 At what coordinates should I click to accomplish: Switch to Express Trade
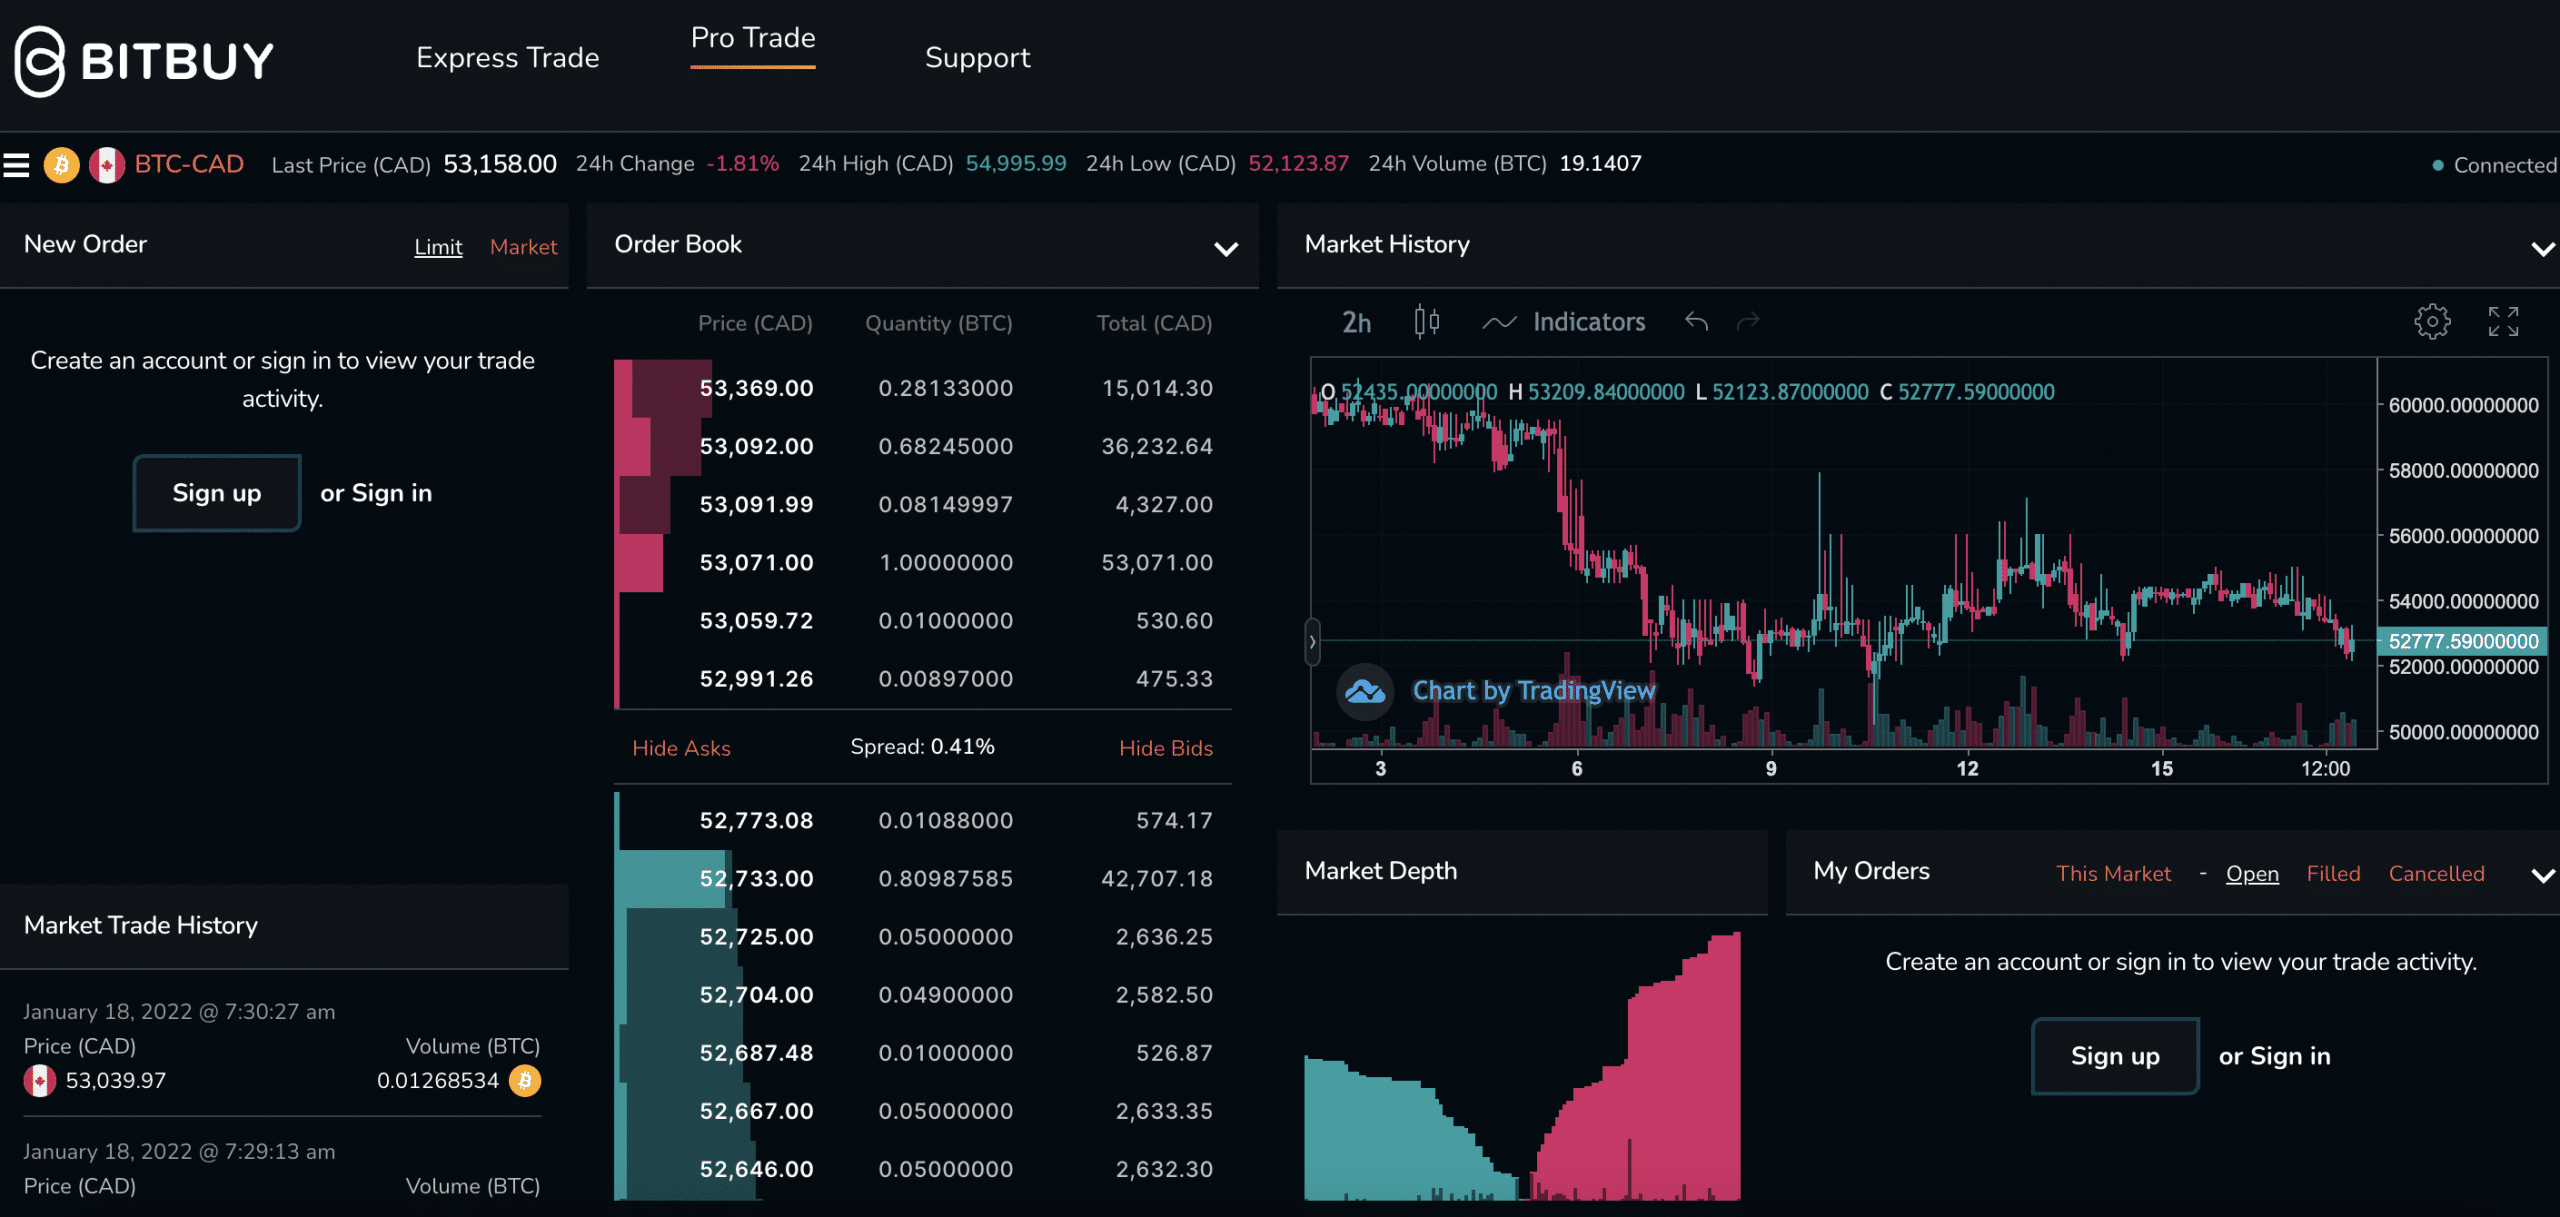(508, 58)
